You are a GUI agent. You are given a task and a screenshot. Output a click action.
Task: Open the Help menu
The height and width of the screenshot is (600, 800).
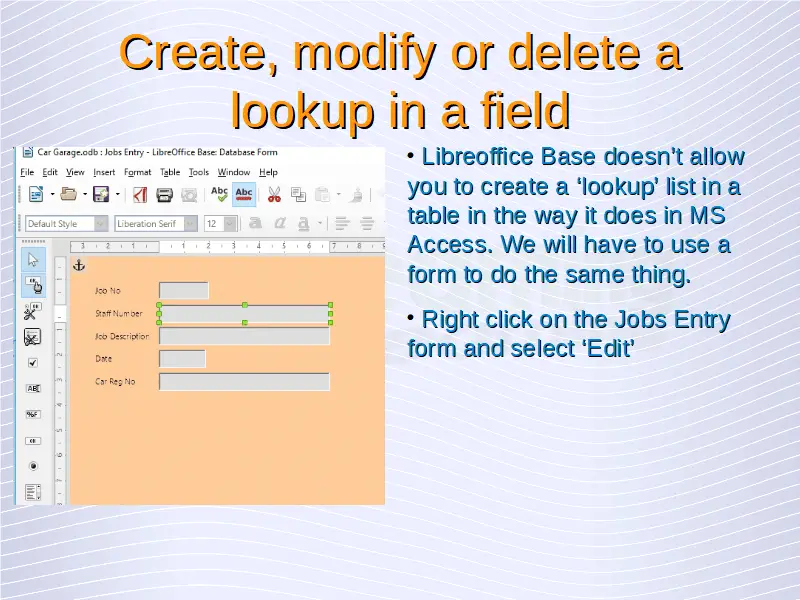(x=268, y=172)
